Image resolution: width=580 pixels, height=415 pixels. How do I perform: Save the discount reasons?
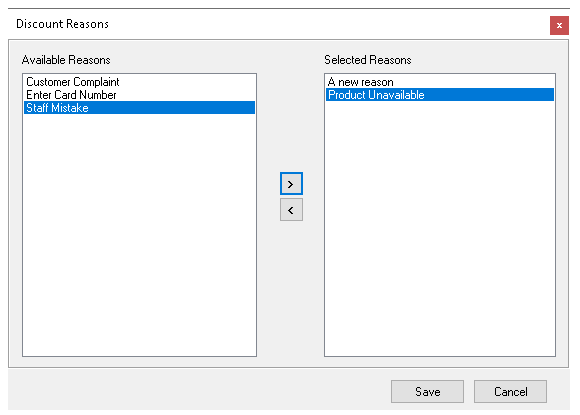tap(427, 391)
